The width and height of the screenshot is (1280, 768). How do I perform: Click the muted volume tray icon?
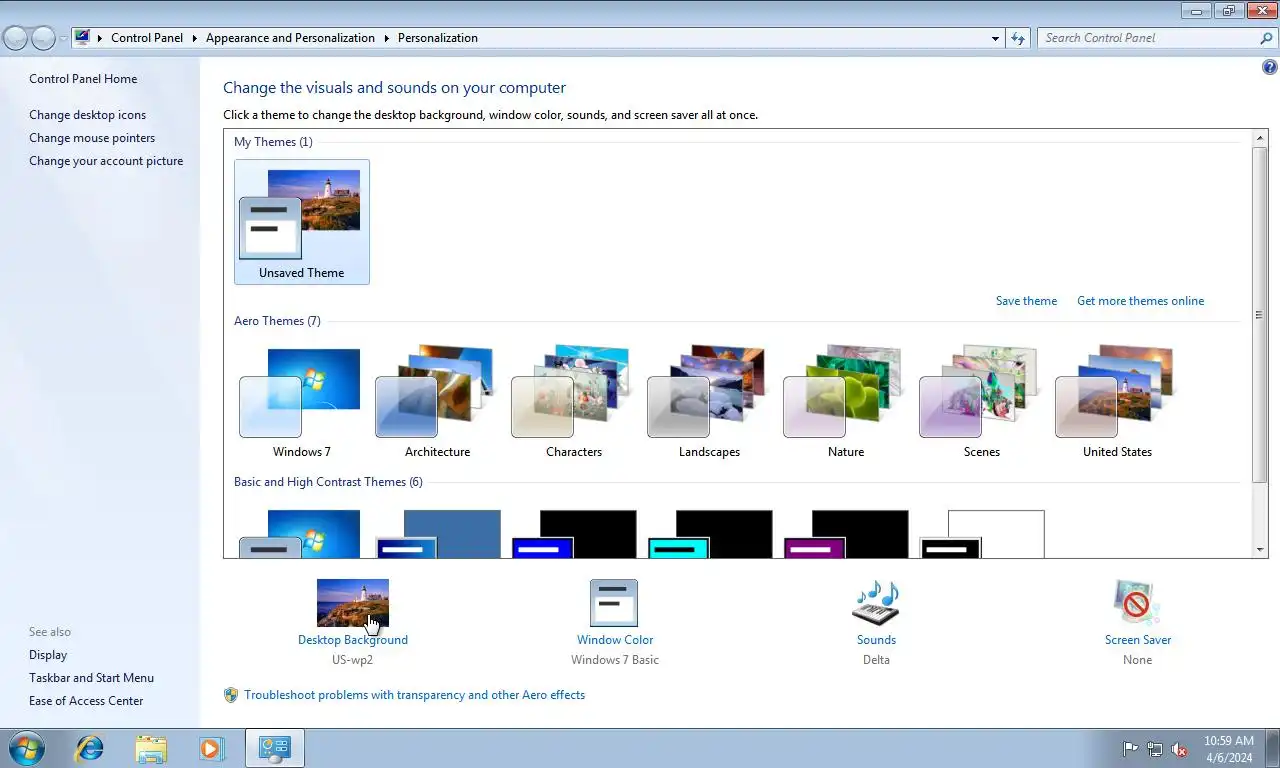pos(1180,749)
